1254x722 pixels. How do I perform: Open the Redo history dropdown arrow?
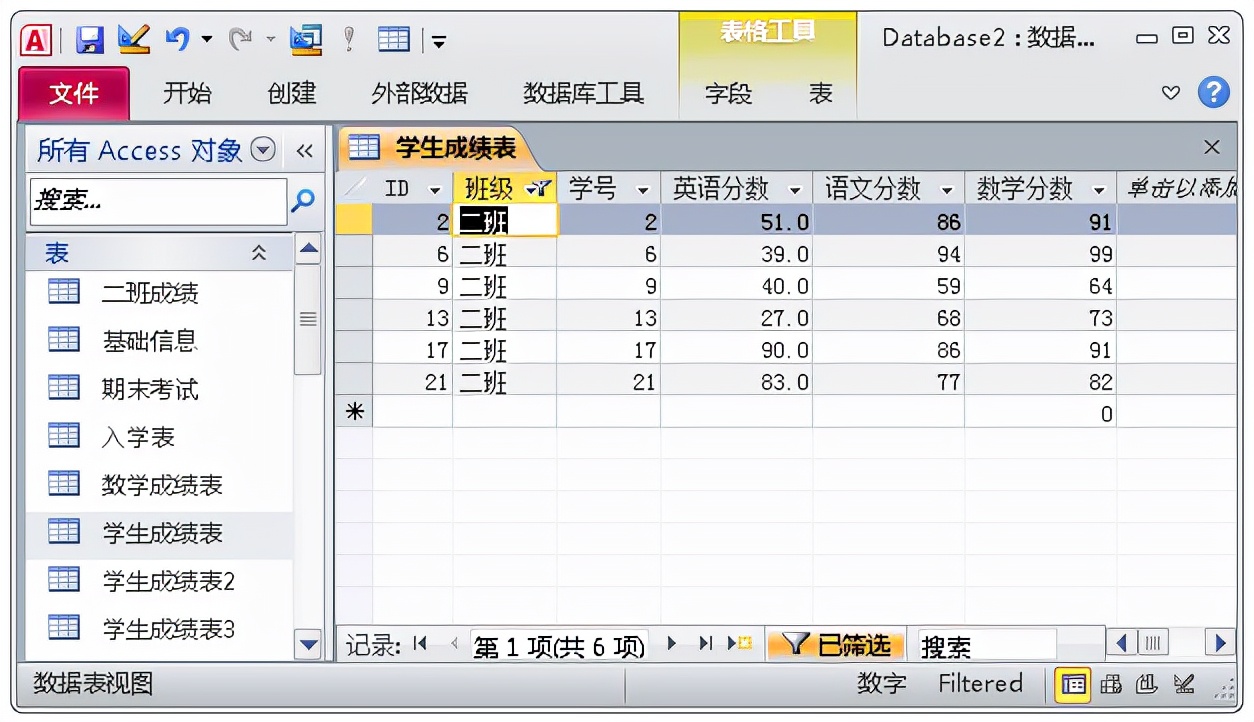point(270,40)
